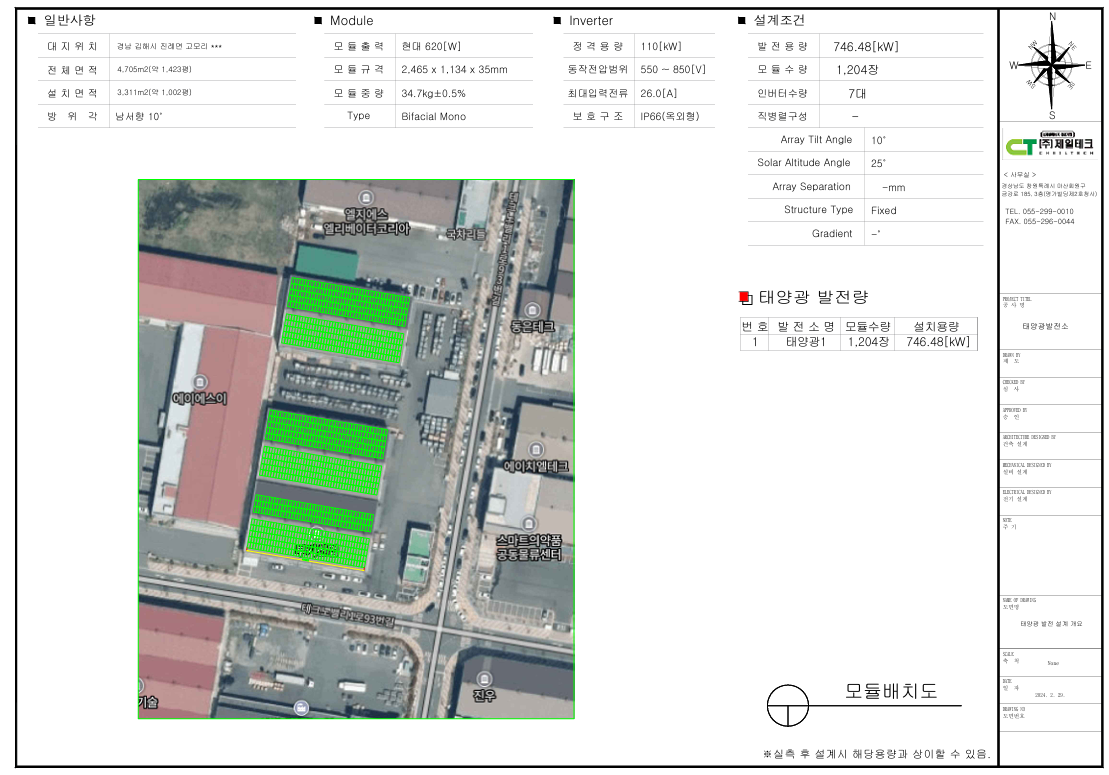Click the 태양광발전소 project title field

pos(1044,327)
